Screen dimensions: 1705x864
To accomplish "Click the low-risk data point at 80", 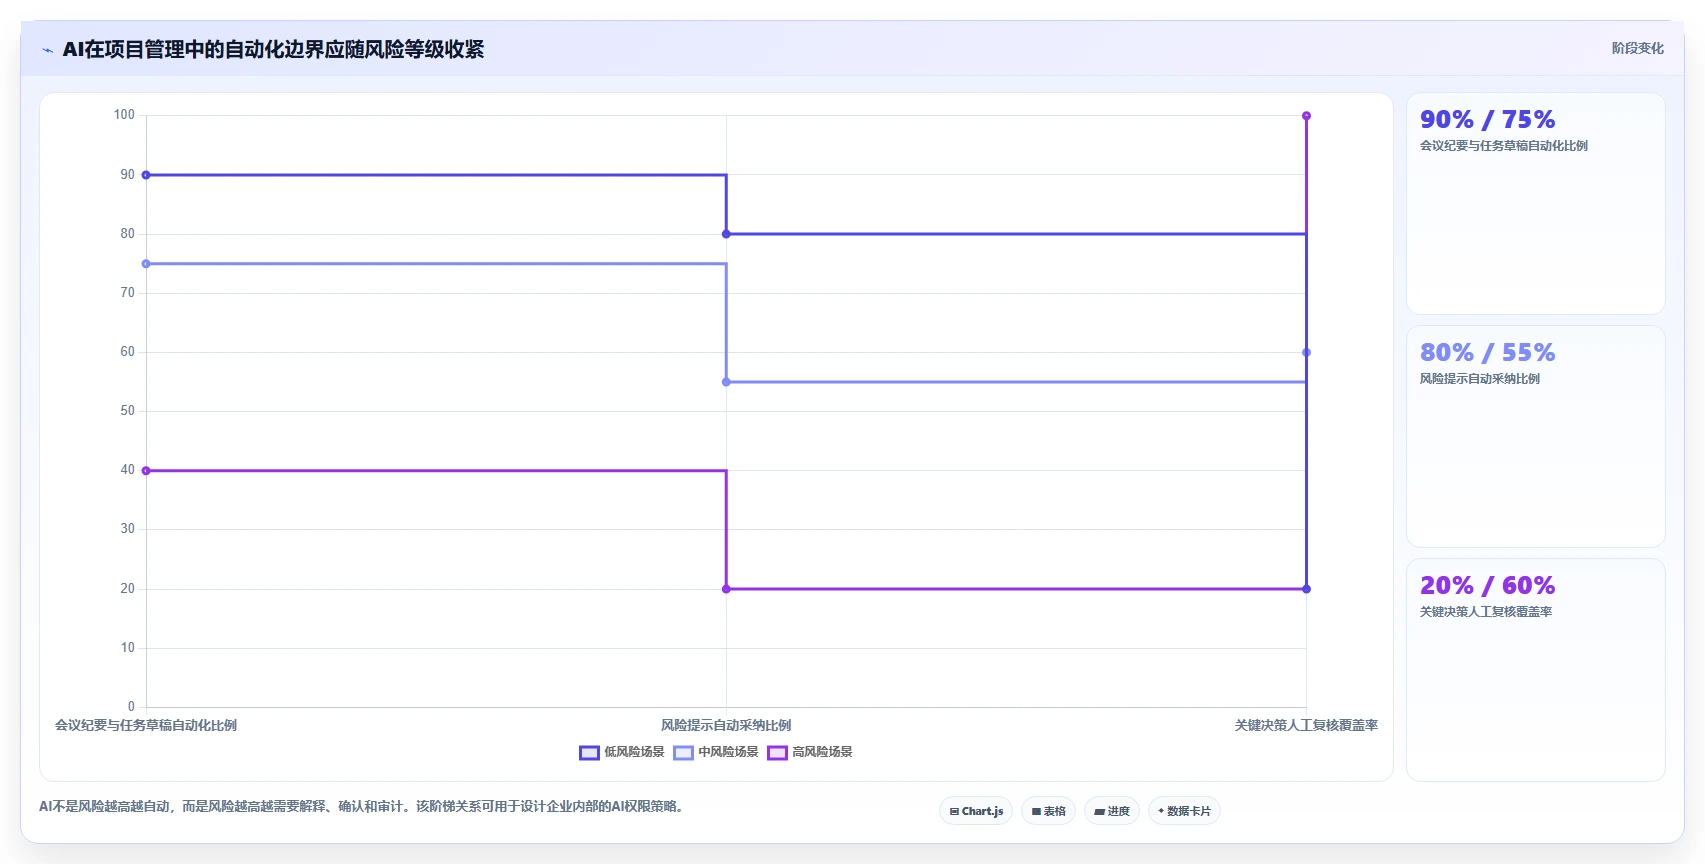I will coord(726,234).
